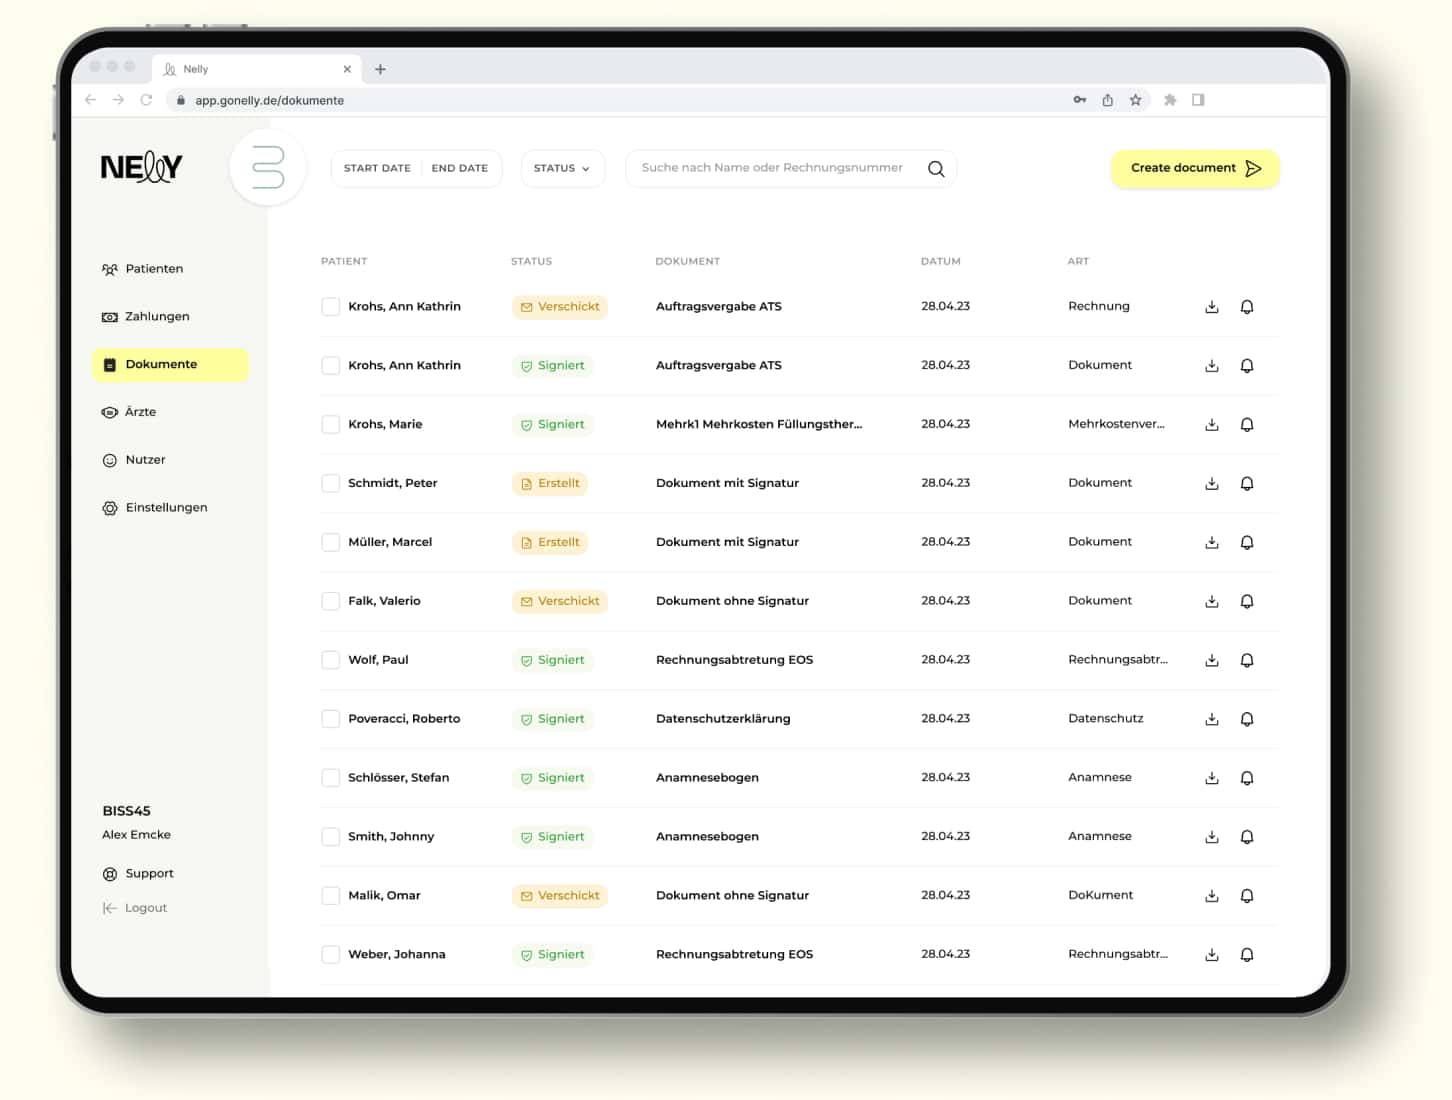Click Logout
The height and width of the screenshot is (1100, 1452).
coord(135,909)
